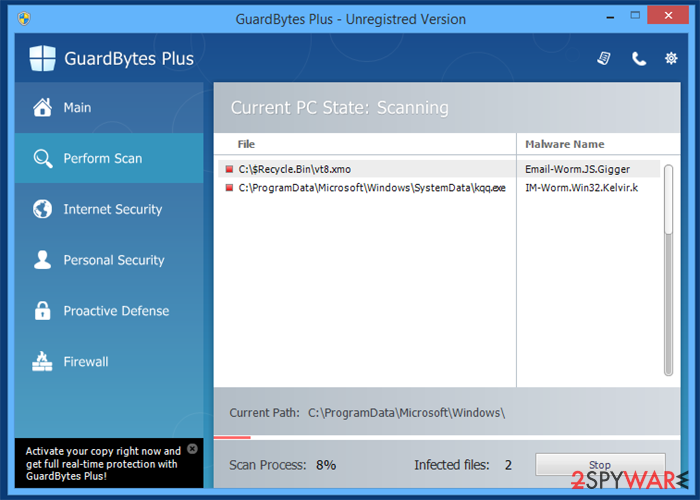Click the Infected files count 2
Screen dimensions: 700x500
tap(508, 465)
